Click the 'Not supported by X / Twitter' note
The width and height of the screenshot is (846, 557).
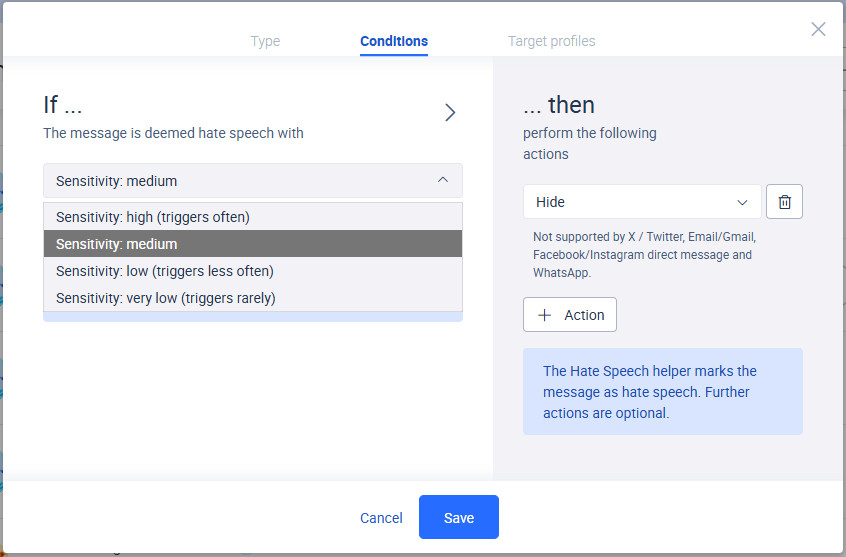(645, 255)
